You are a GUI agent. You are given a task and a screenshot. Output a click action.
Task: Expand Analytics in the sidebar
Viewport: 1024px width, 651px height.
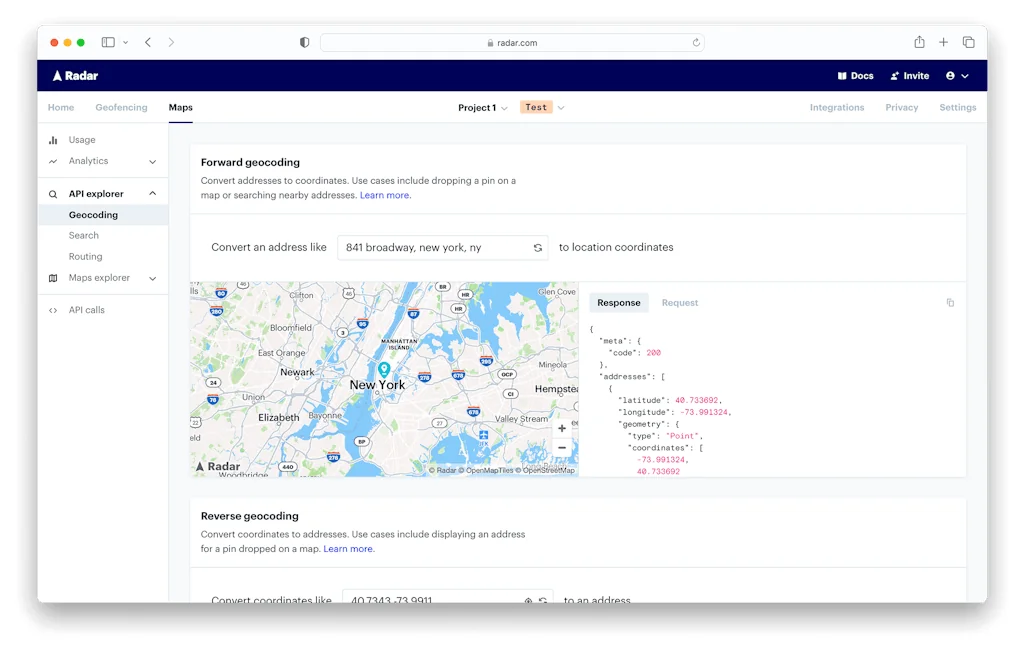[x=152, y=161]
